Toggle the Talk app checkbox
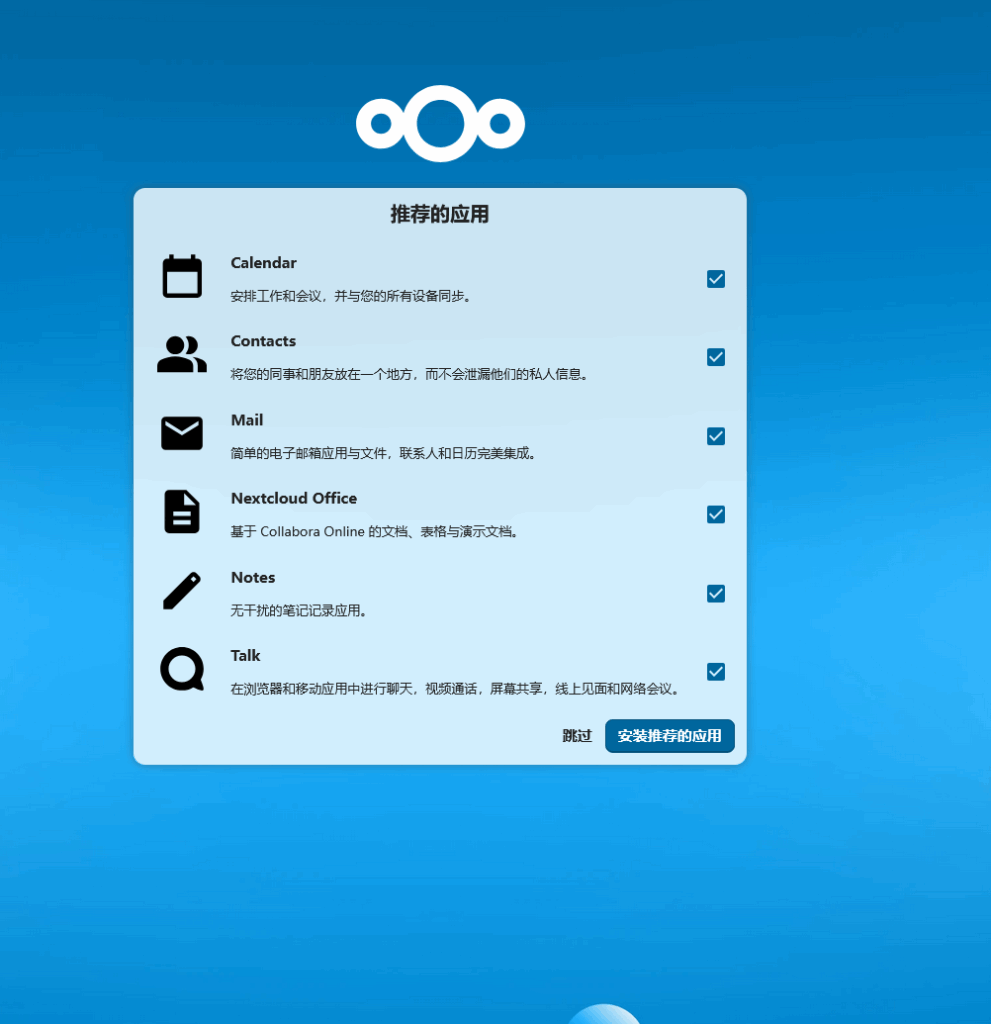The image size is (991, 1024). coord(716,671)
